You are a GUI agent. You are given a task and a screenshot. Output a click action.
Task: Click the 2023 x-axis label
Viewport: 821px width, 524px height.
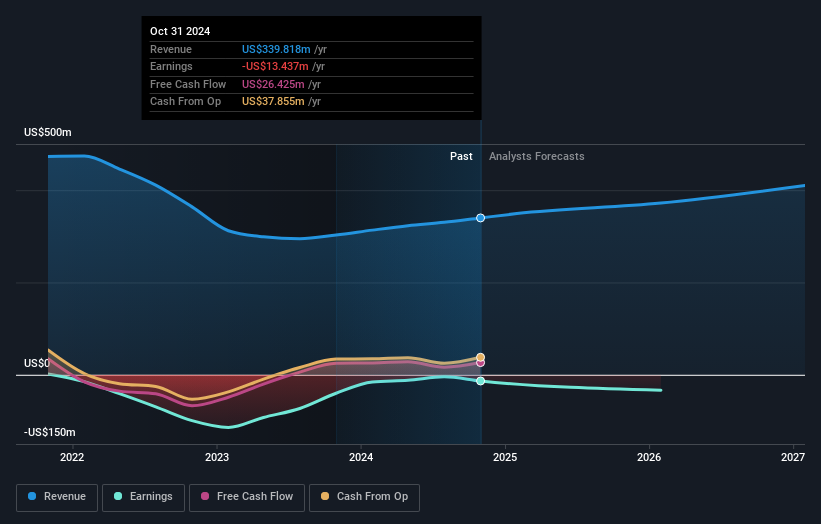tap(217, 457)
